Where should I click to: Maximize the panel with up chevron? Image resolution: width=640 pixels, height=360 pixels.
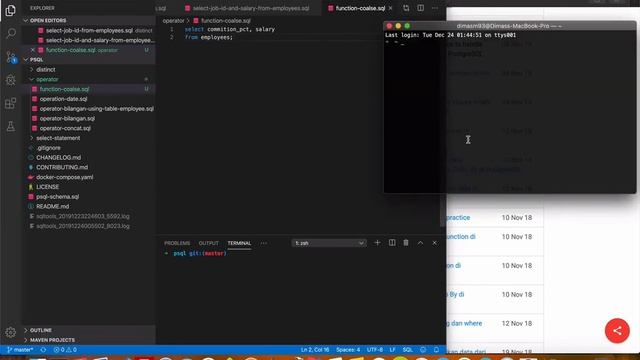tap(420, 243)
